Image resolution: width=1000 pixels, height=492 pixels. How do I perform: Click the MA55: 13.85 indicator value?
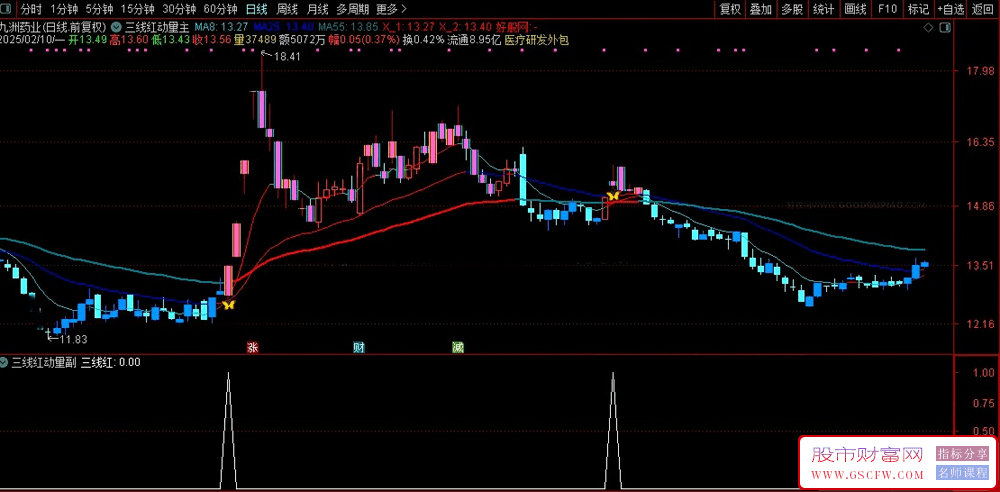(x=348, y=27)
